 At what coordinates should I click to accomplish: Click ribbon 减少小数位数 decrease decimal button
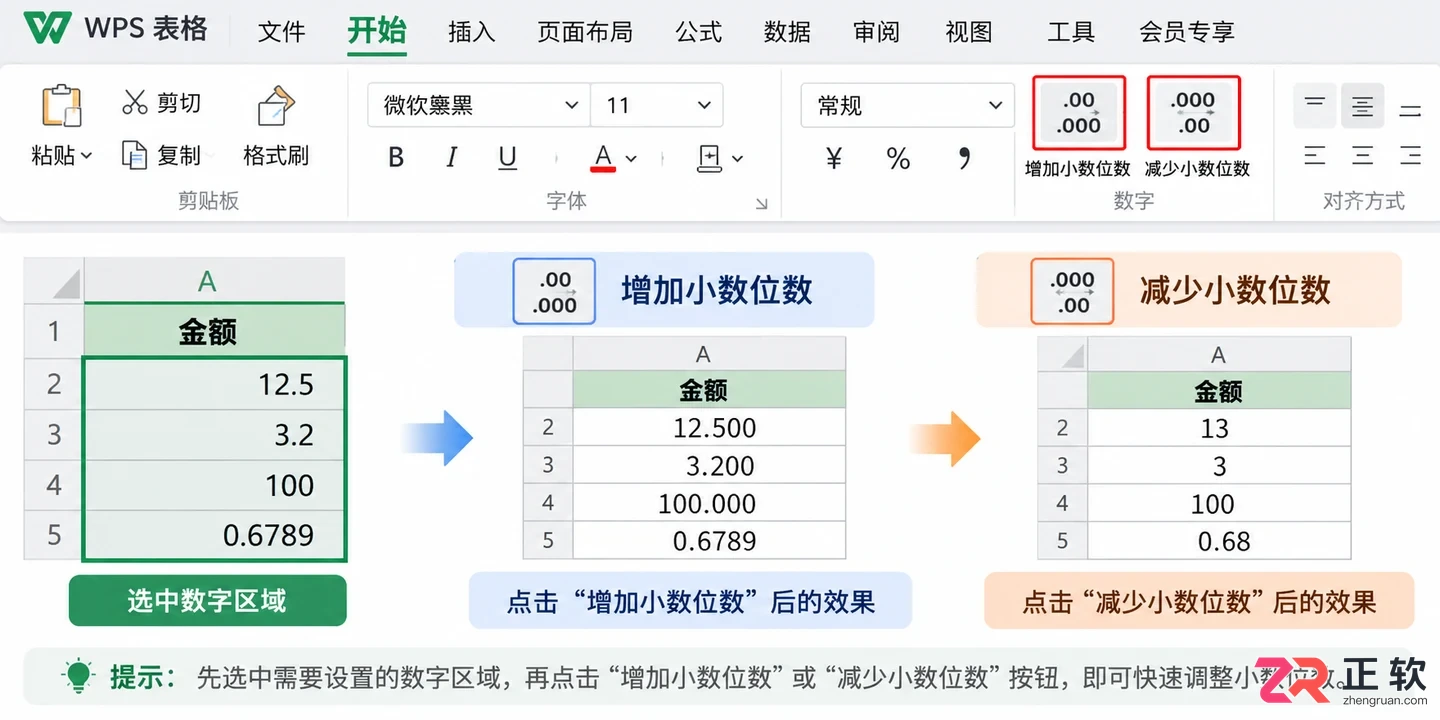(1193, 113)
